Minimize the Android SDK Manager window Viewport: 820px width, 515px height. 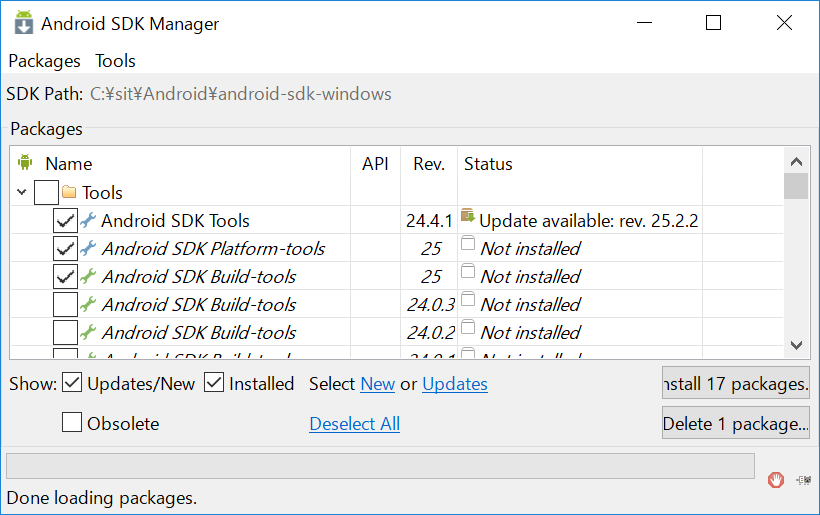tap(644, 22)
